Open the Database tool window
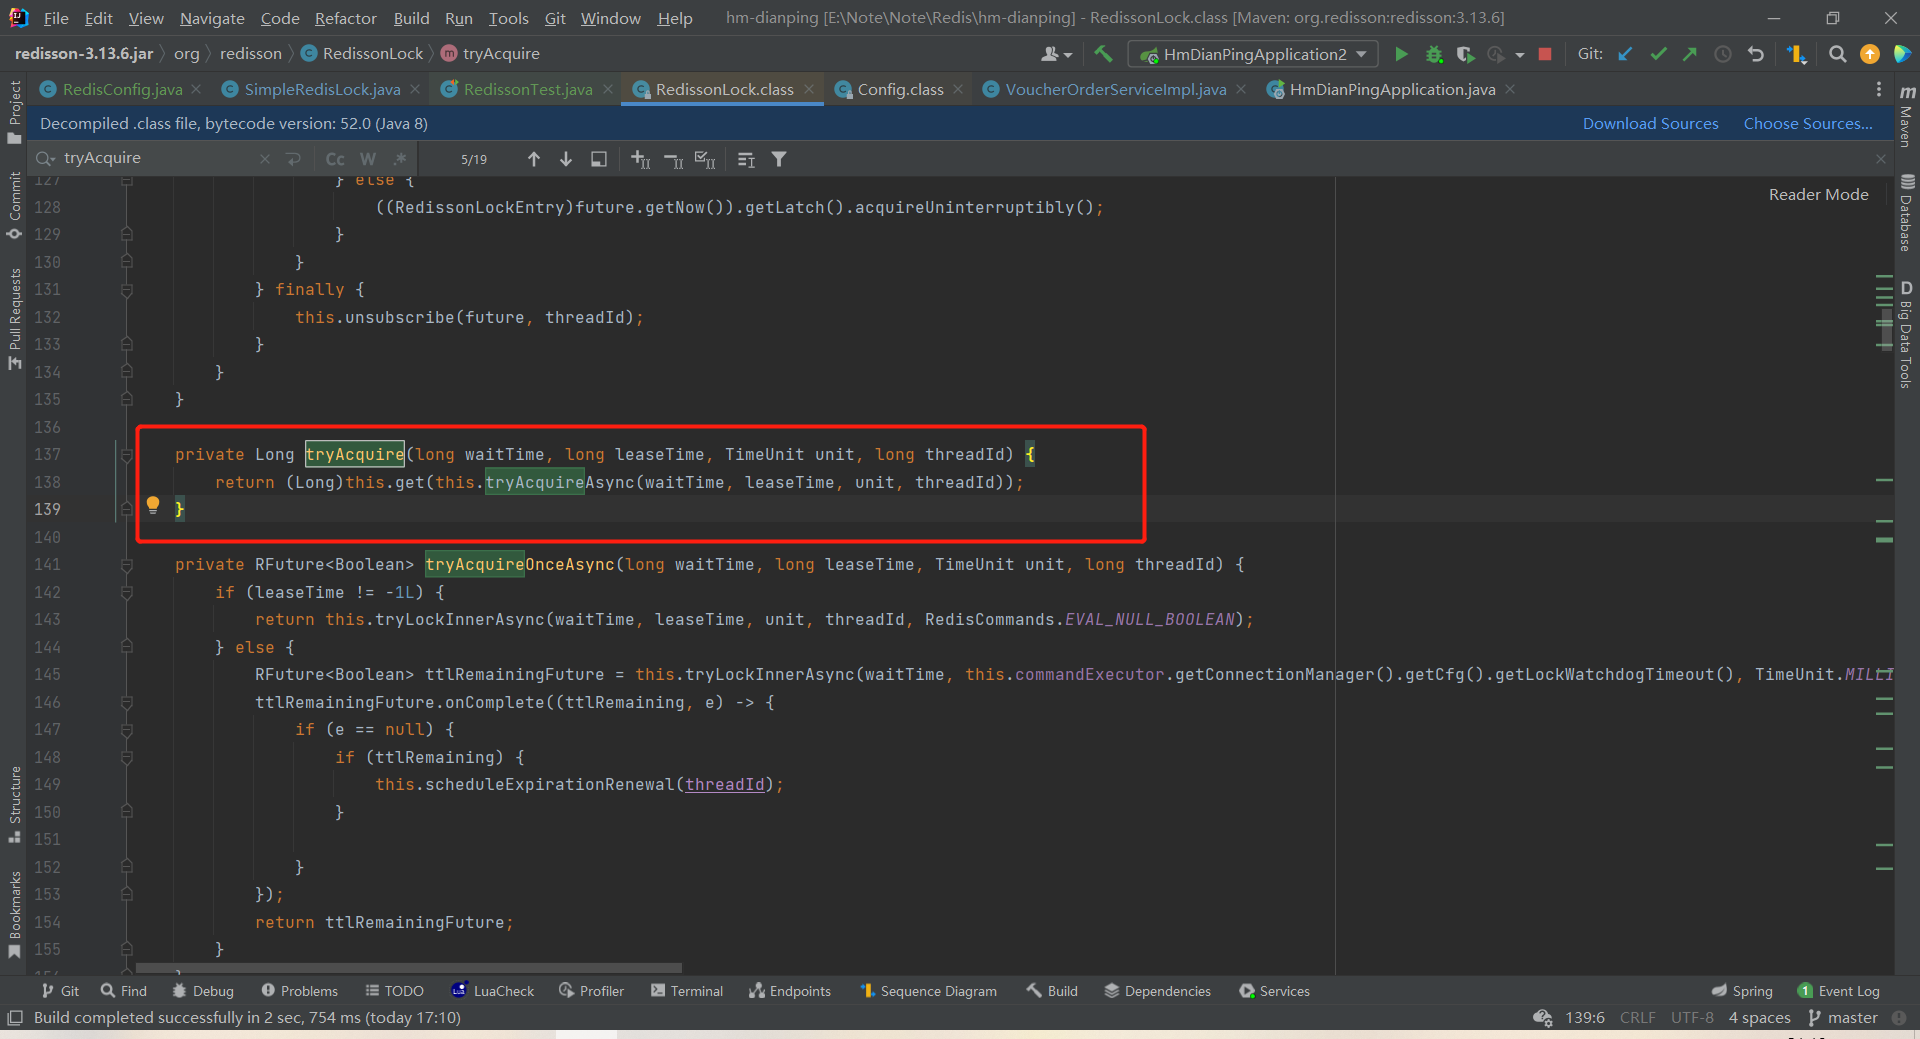 1907,212
